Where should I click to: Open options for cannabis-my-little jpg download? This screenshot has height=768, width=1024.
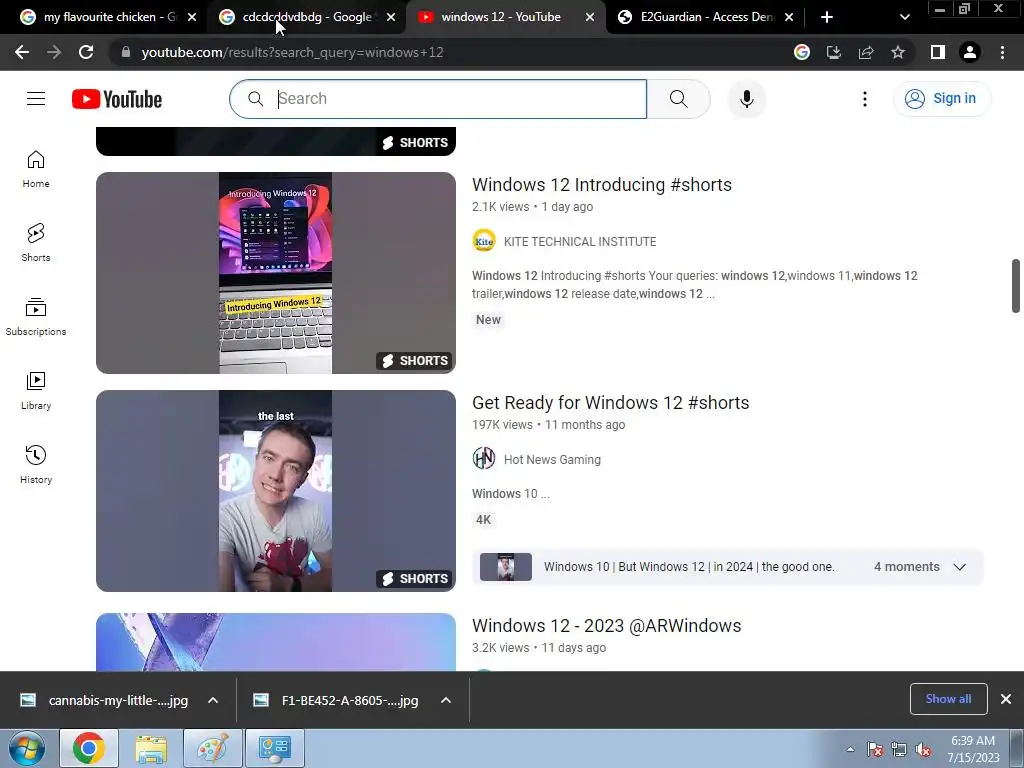point(213,700)
